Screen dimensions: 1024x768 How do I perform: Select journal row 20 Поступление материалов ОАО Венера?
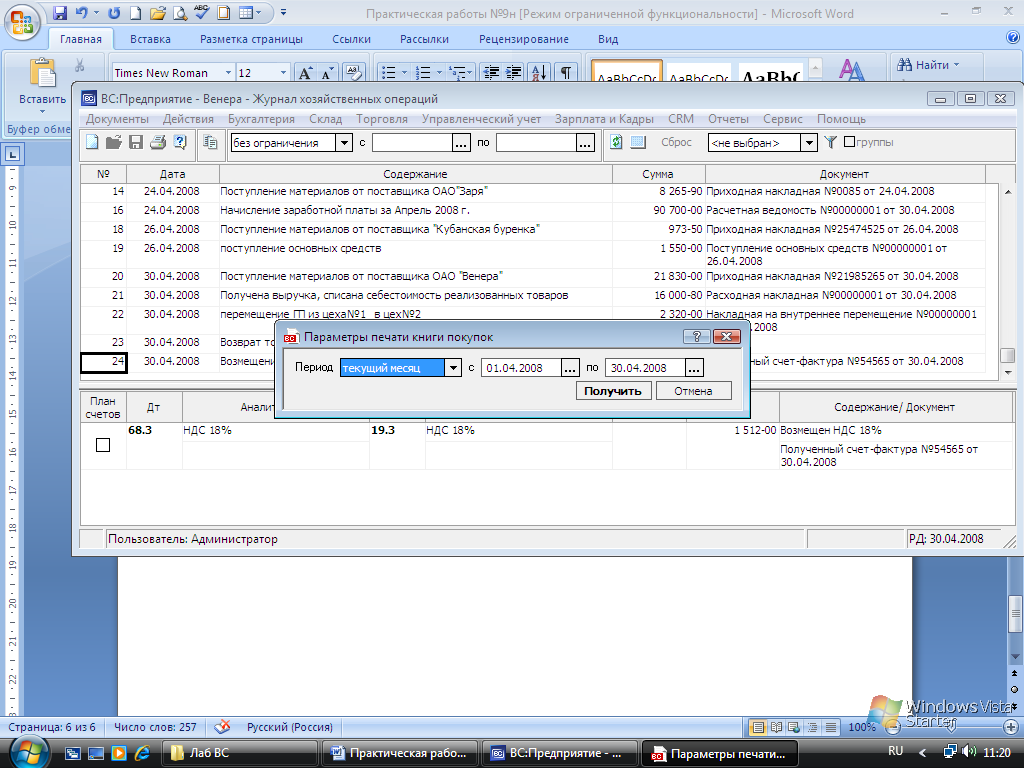tap(533, 276)
